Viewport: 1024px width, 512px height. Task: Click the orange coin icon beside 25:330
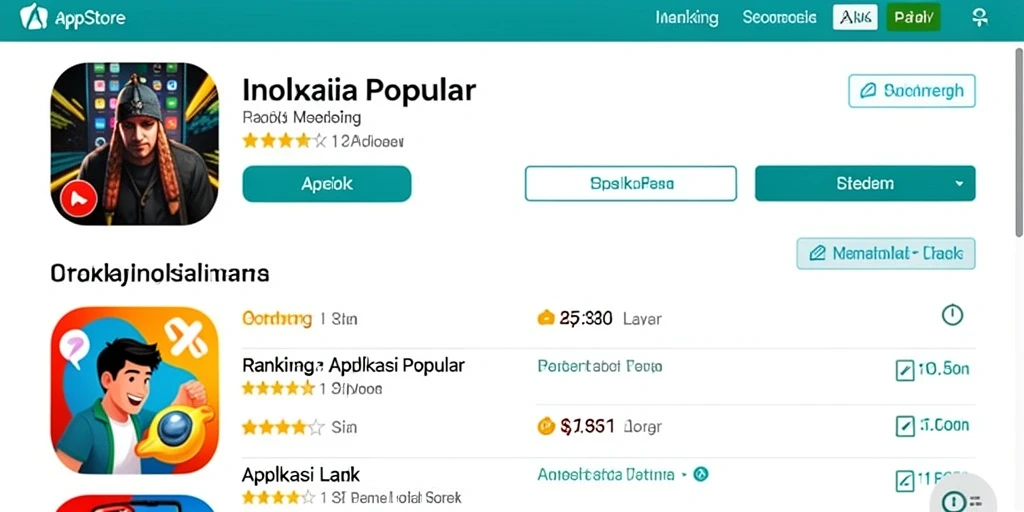point(545,318)
